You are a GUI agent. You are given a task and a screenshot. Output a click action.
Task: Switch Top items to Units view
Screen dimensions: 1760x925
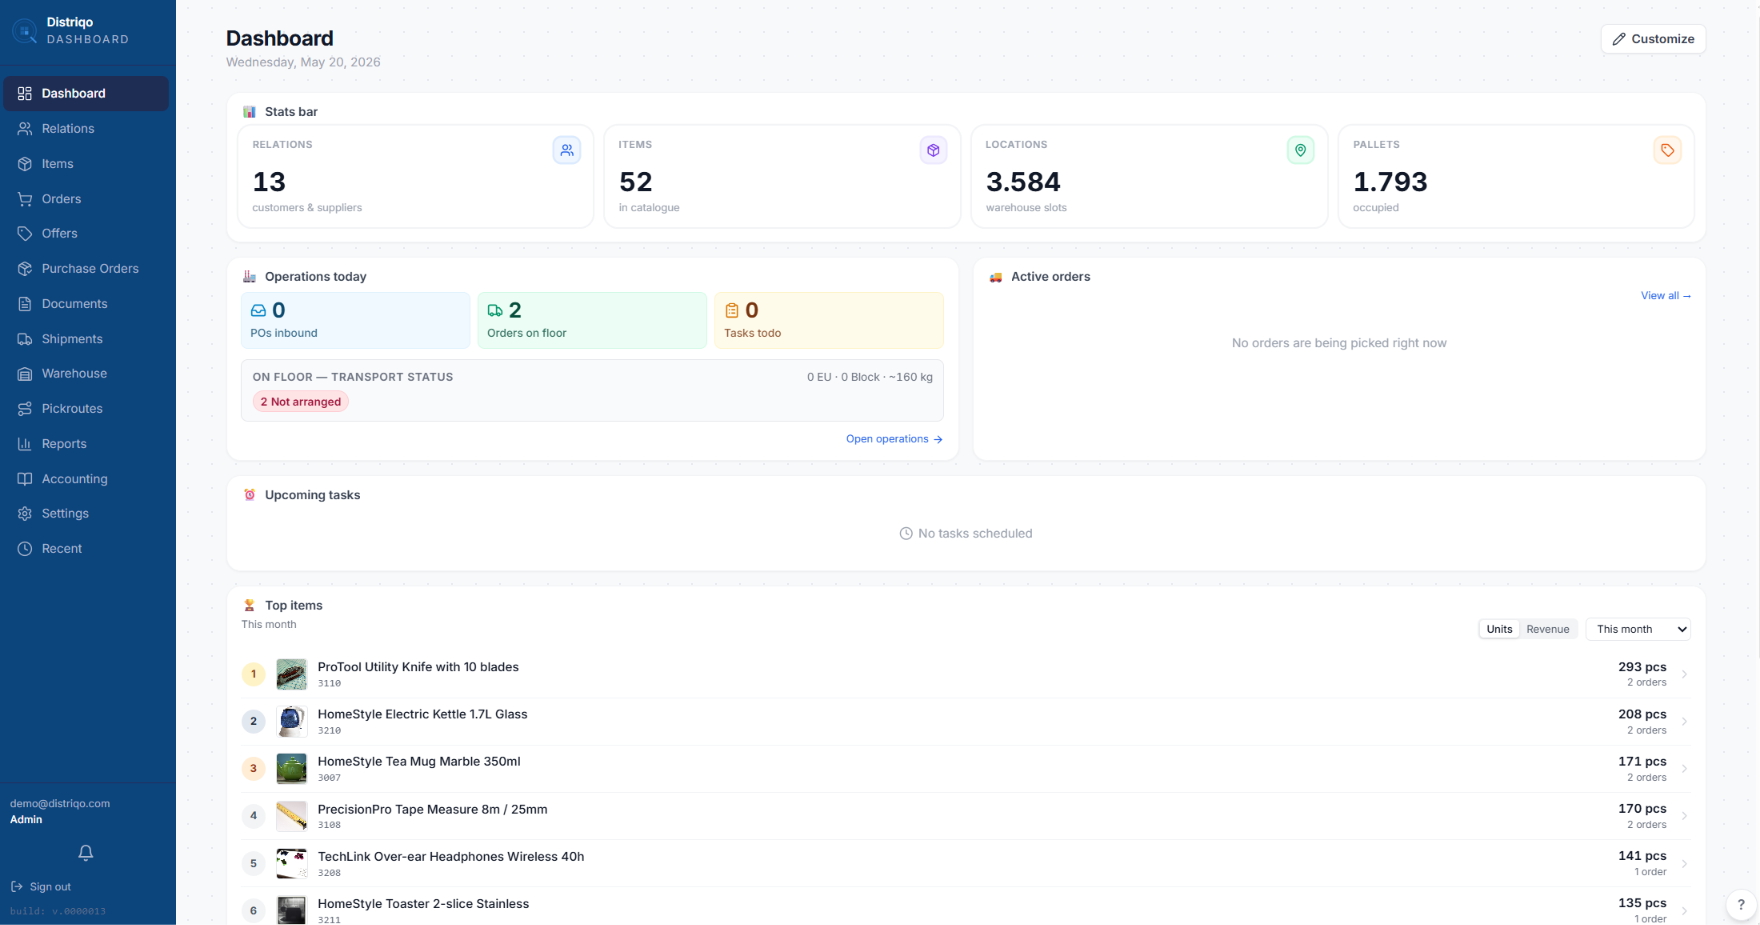(1499, 629)
